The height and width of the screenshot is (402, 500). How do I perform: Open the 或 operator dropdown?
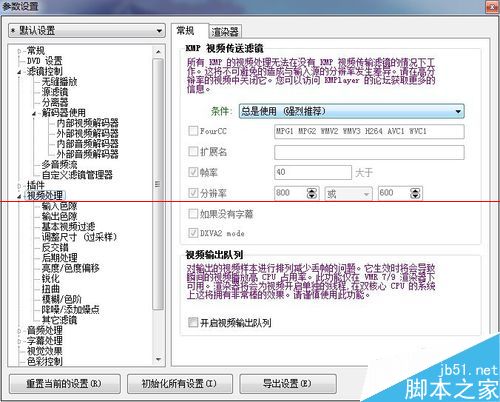tap(348, 193)
